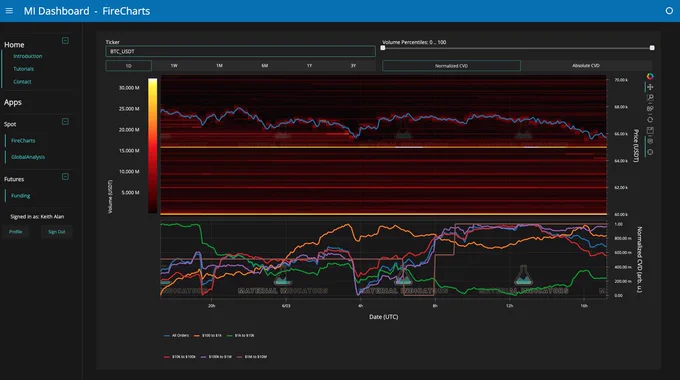Image resolution: width=680 pixels, height=380 pixels.
Task: Collapse the Home section
Action: pyautogui.click(x=65, y=41)
